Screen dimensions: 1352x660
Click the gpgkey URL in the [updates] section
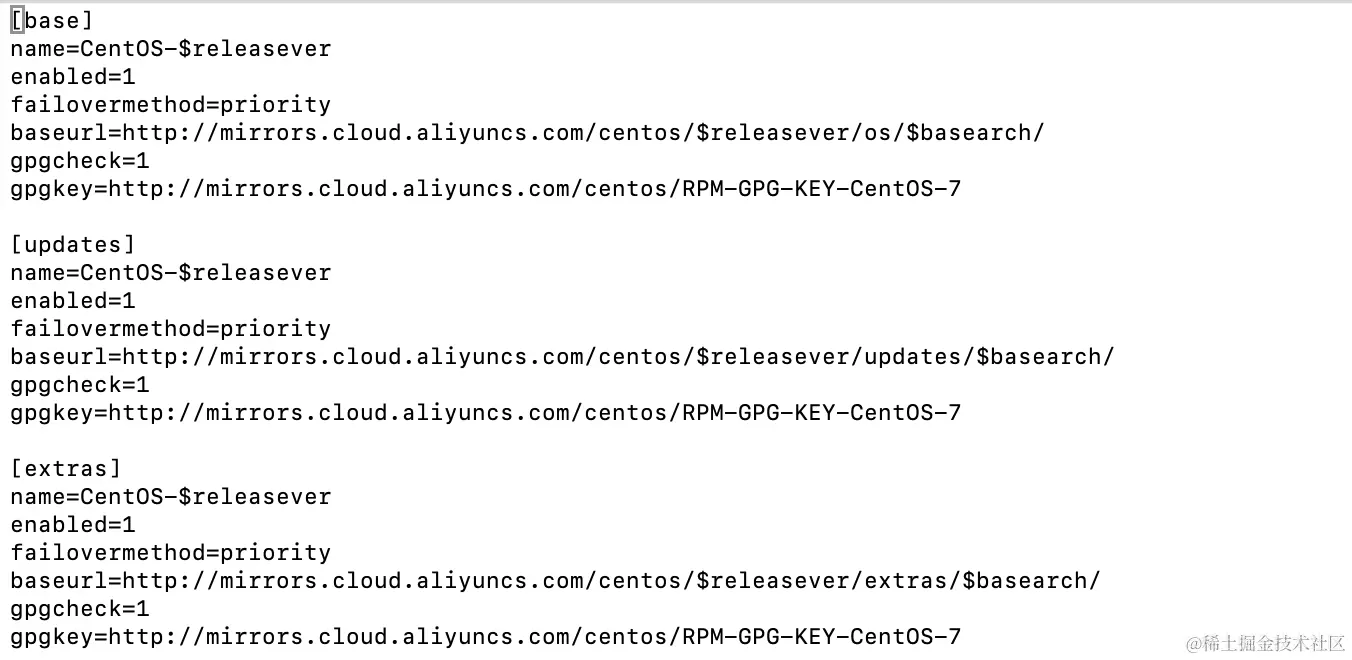coord(534,413)
